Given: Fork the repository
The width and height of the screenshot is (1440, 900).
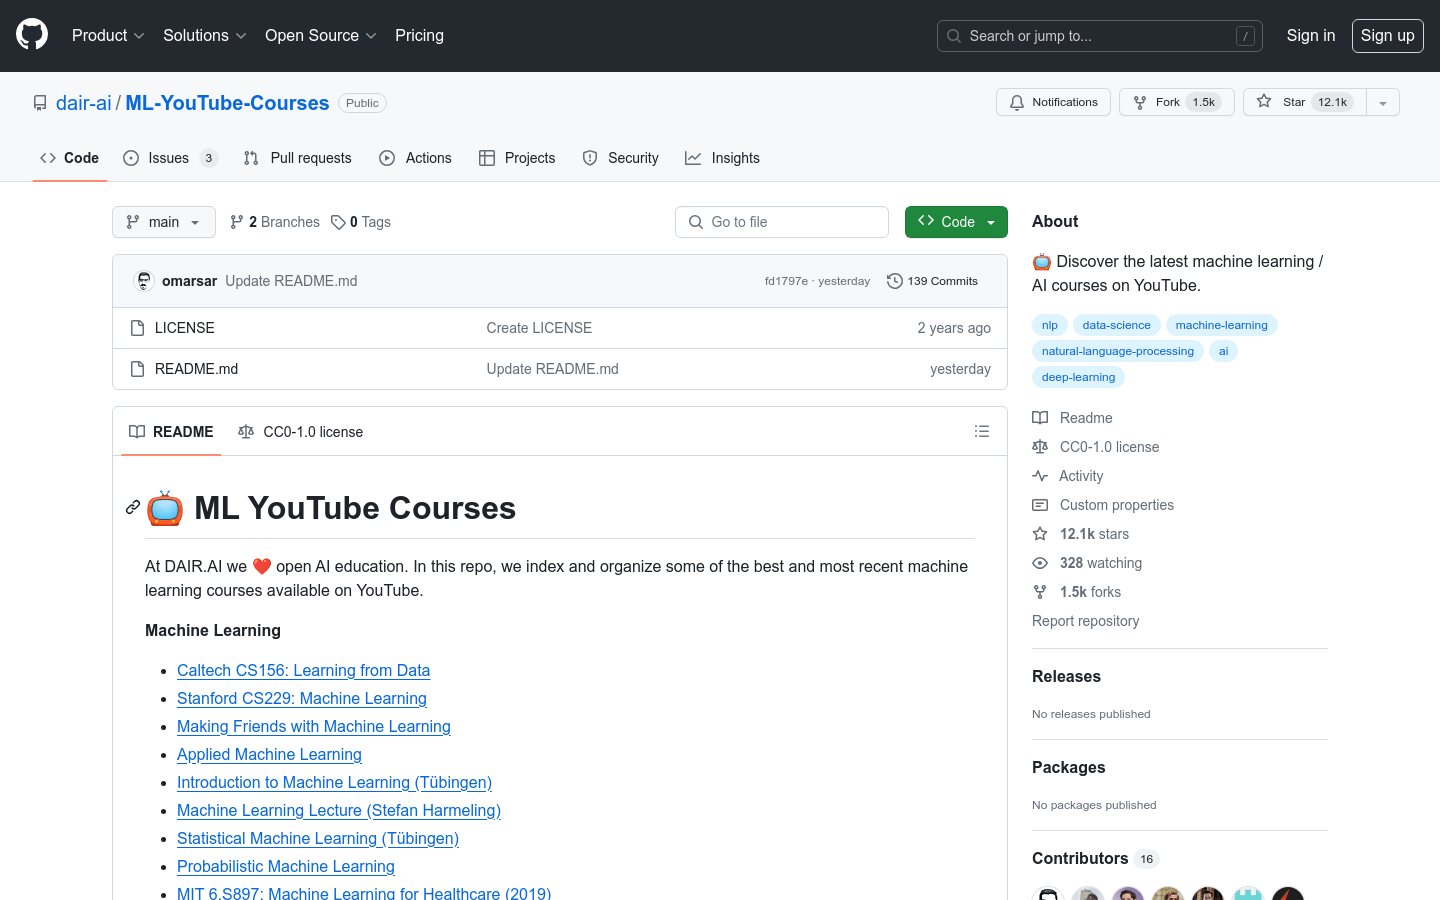Looking at the screenshot, I should coord(1177,102).
